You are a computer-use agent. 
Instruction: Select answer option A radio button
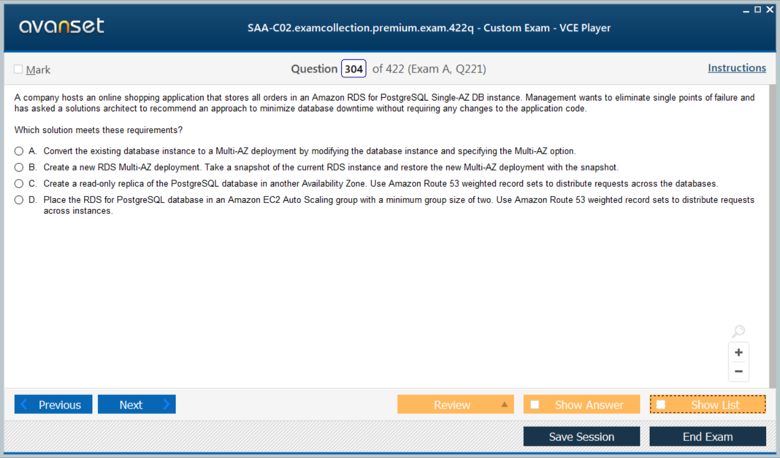pos(19,151)
